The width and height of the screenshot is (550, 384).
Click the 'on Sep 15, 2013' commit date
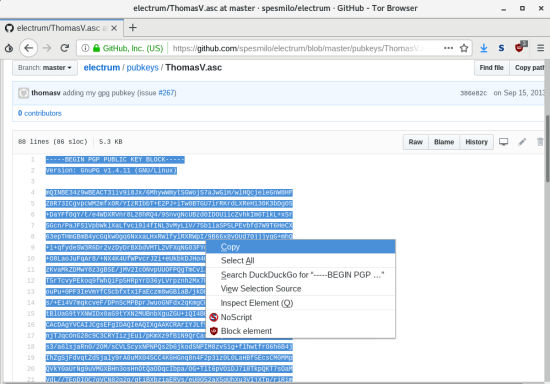(519, 93)
